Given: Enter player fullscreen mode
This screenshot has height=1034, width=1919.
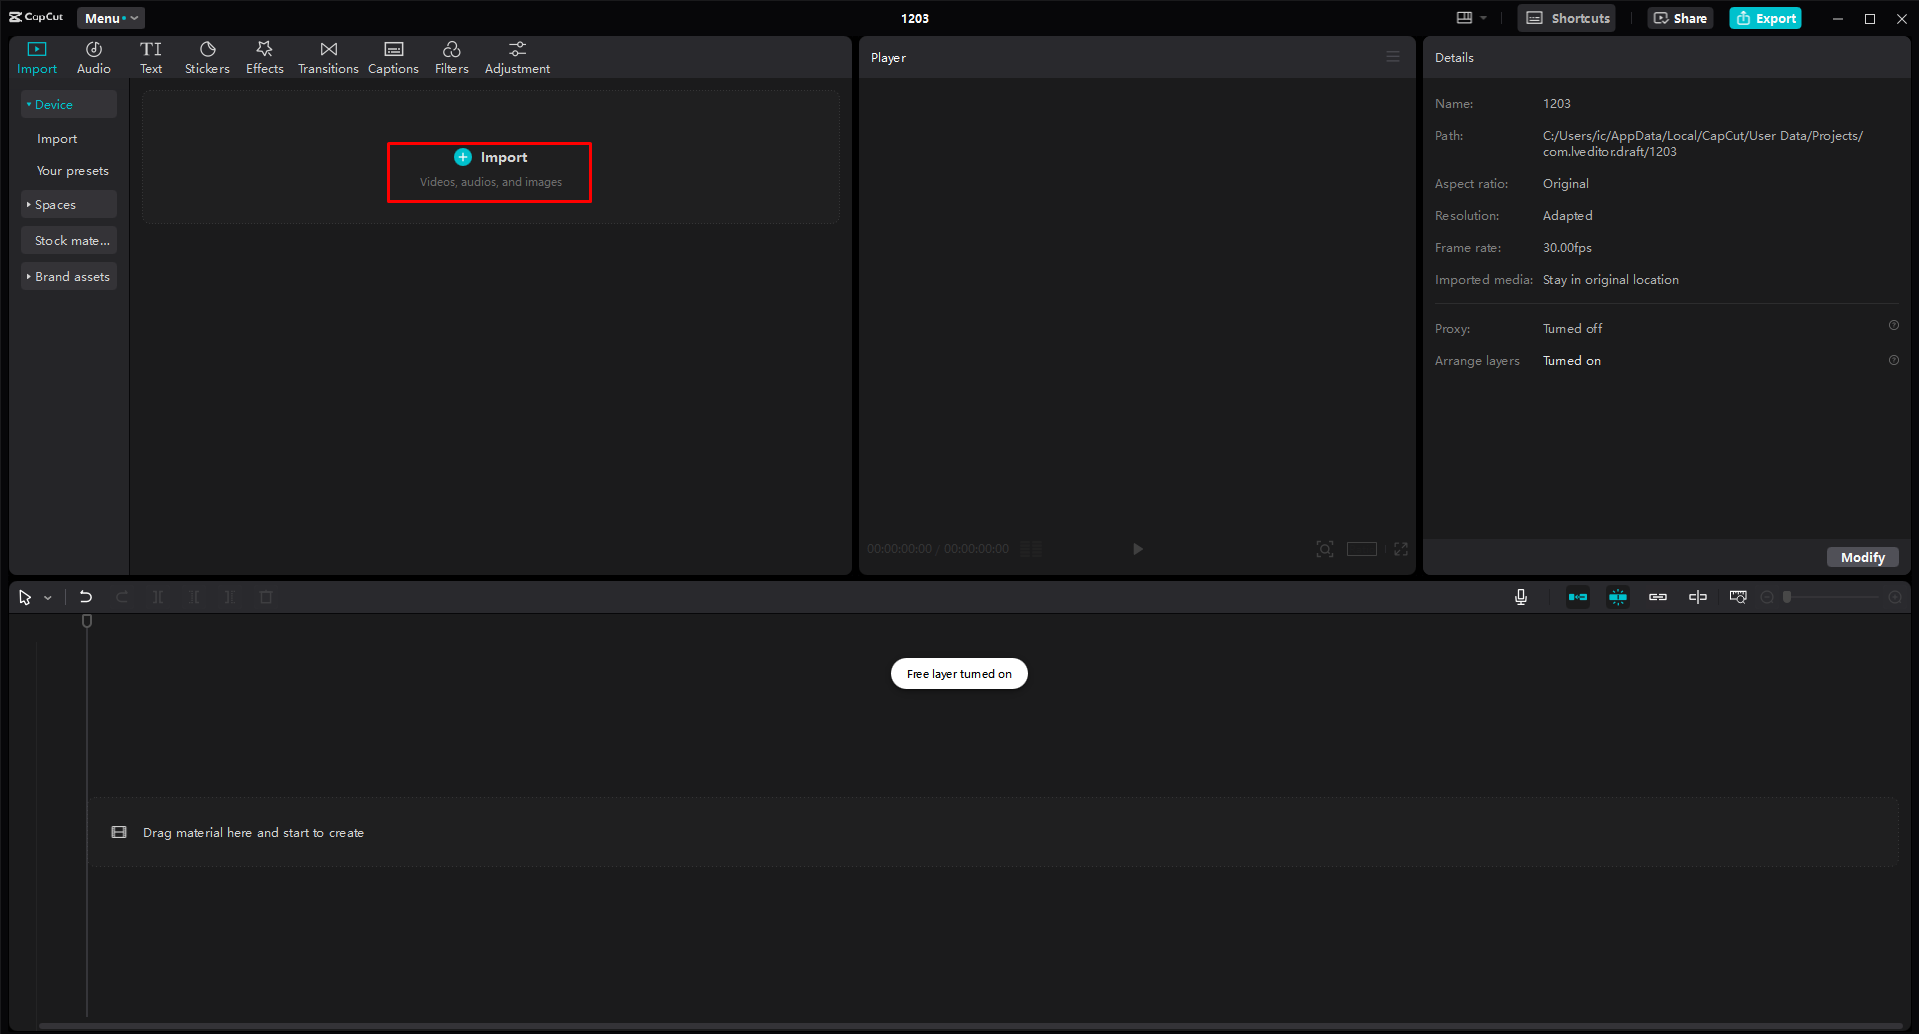Looking at the screenshot, I should point(1401,549).
